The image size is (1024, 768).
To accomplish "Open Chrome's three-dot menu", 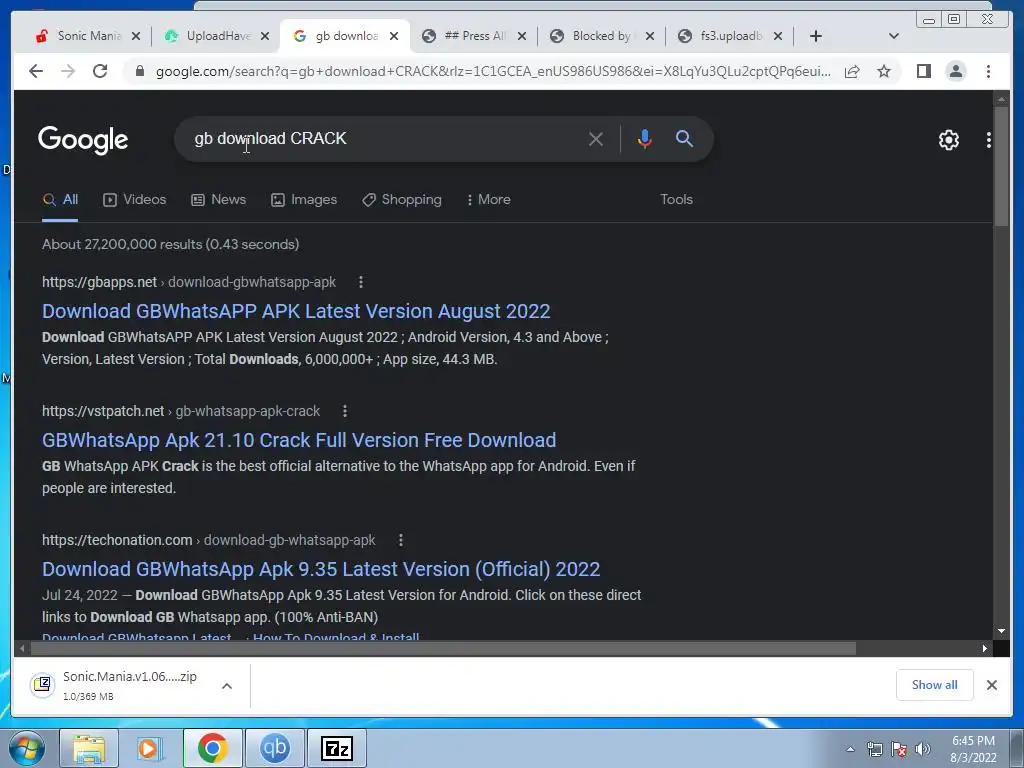I will pyautogui.click(x=988, y=71).
